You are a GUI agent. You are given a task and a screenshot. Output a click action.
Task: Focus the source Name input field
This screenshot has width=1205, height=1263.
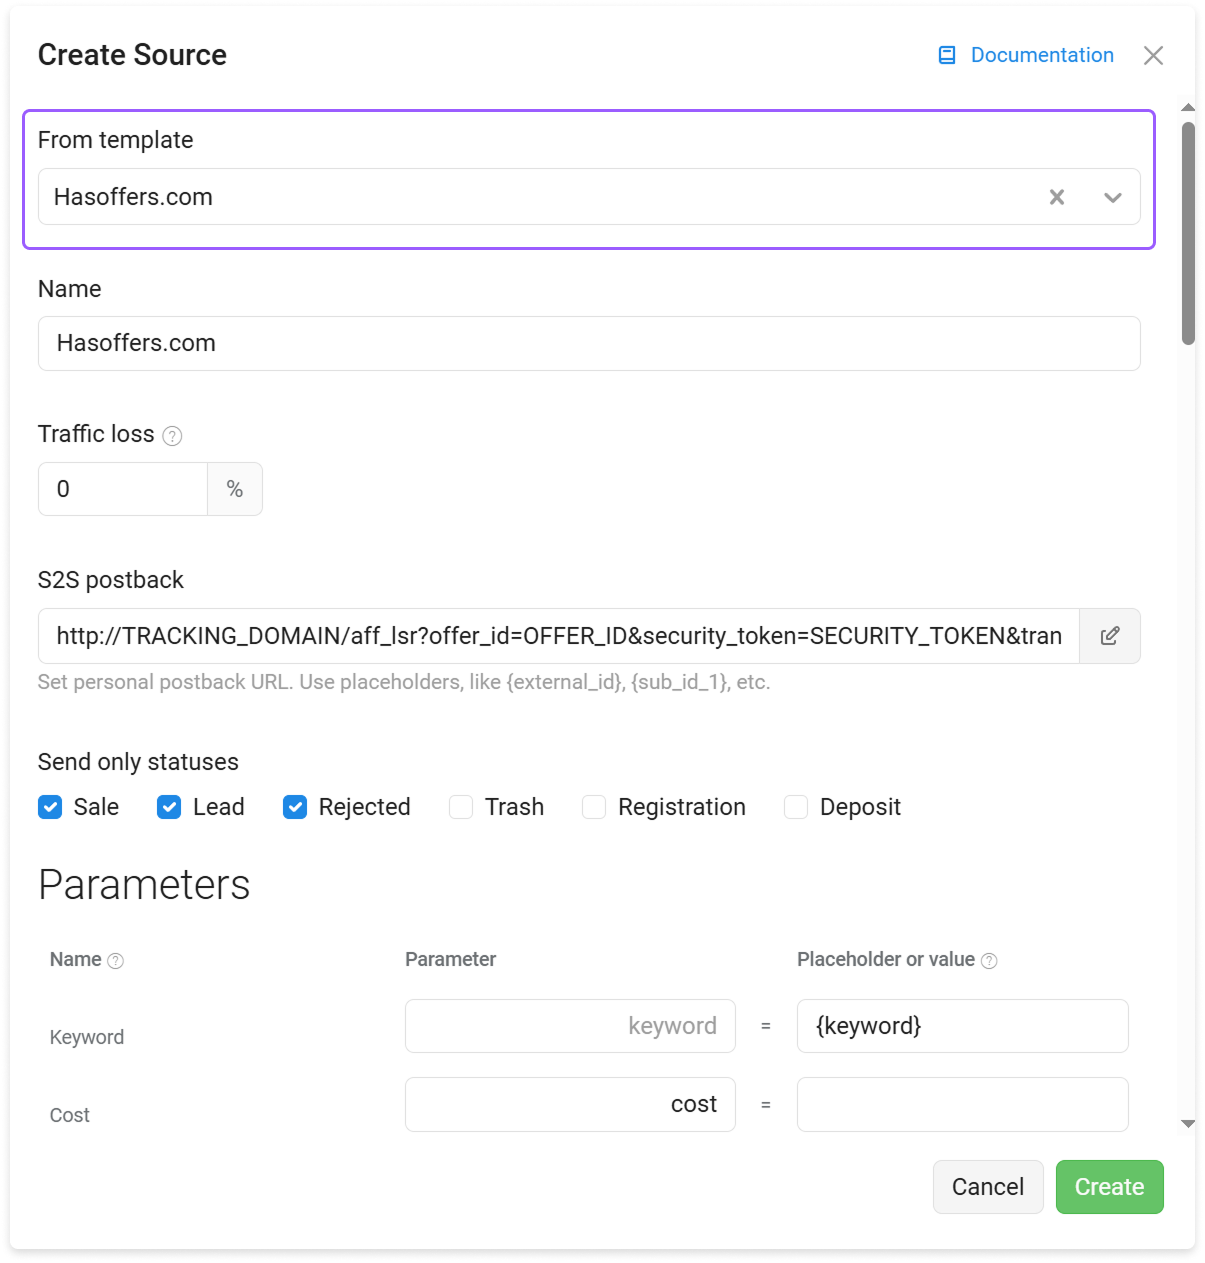(x=589, y=344)
